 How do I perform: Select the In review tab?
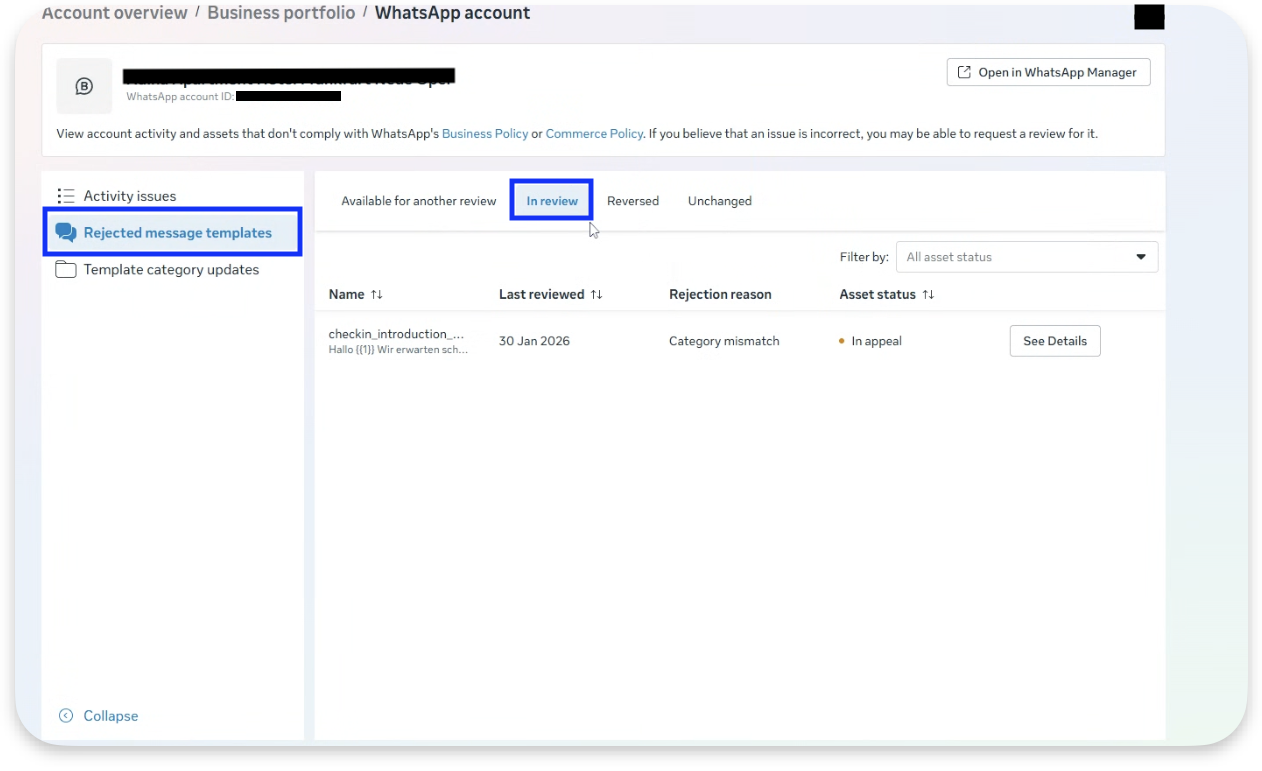[x=552, y=201]
